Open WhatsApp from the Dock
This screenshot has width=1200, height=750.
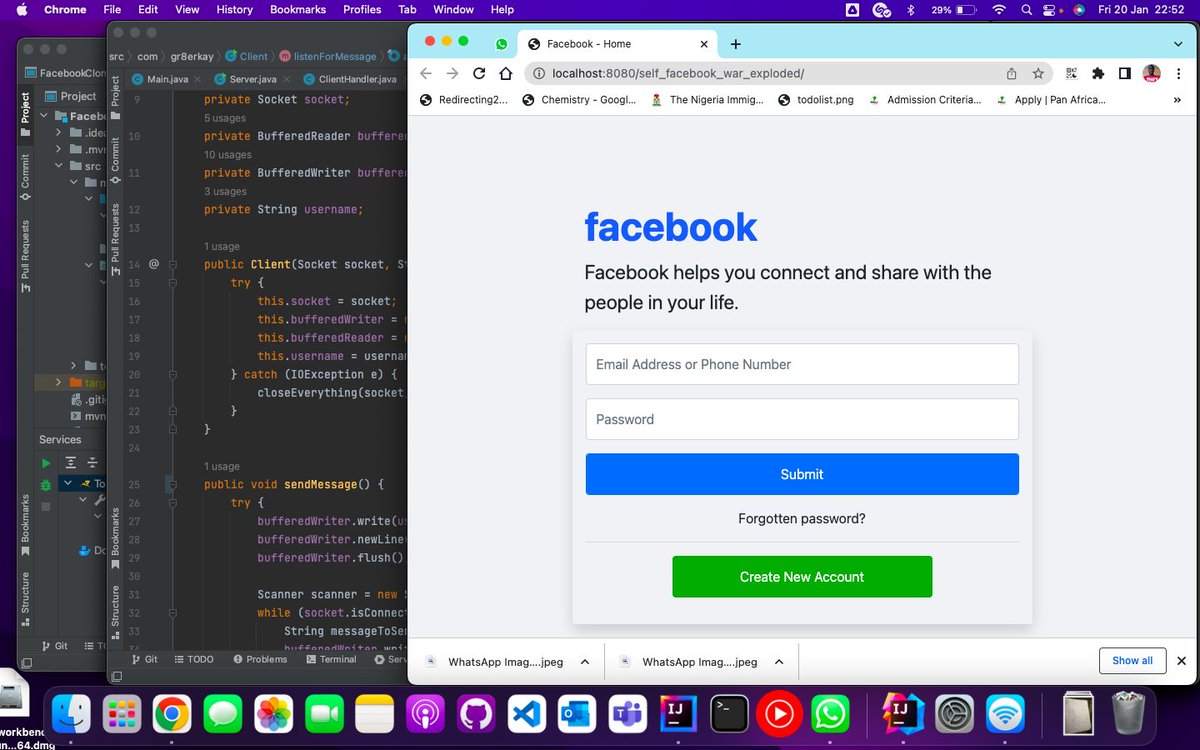tap(831, 713)
